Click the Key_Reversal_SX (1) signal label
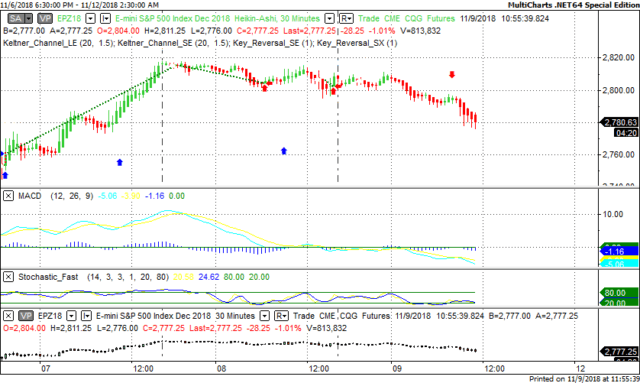 click(357, 43)
